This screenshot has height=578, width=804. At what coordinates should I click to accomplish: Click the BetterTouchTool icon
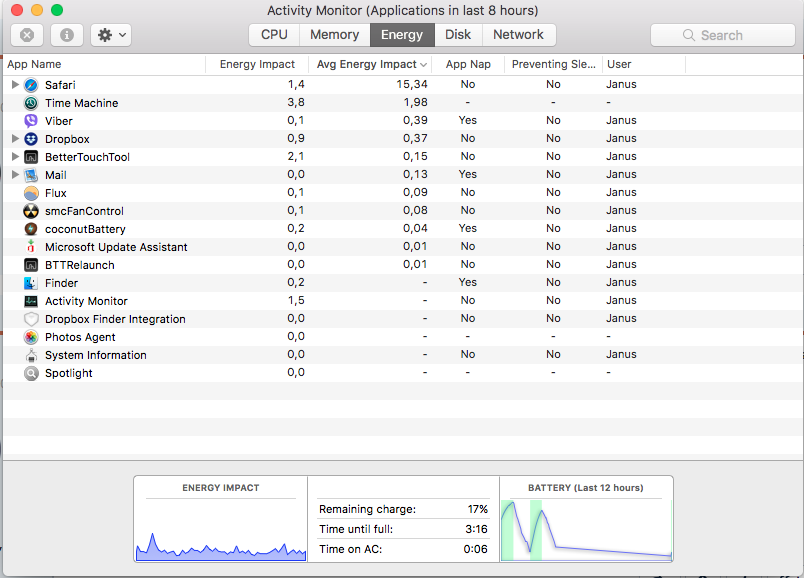pyautogui.click(x=31, y=157)
